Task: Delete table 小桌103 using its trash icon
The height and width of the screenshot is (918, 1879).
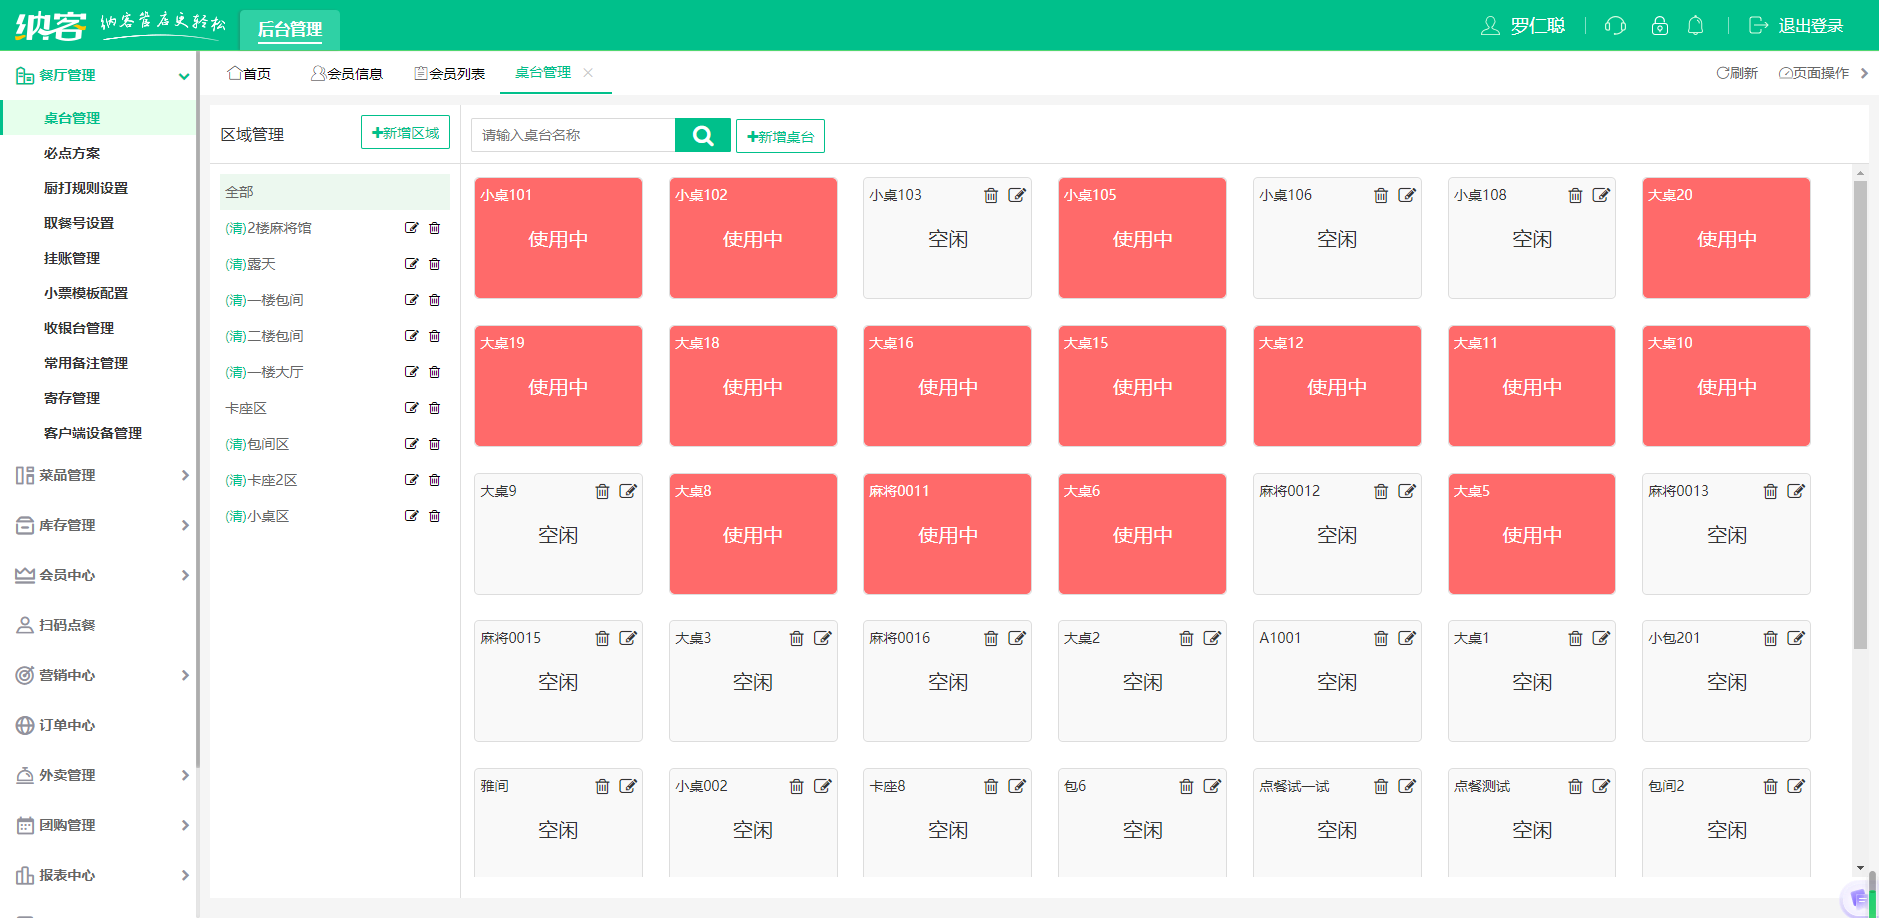Action: [x=992, y=195]
